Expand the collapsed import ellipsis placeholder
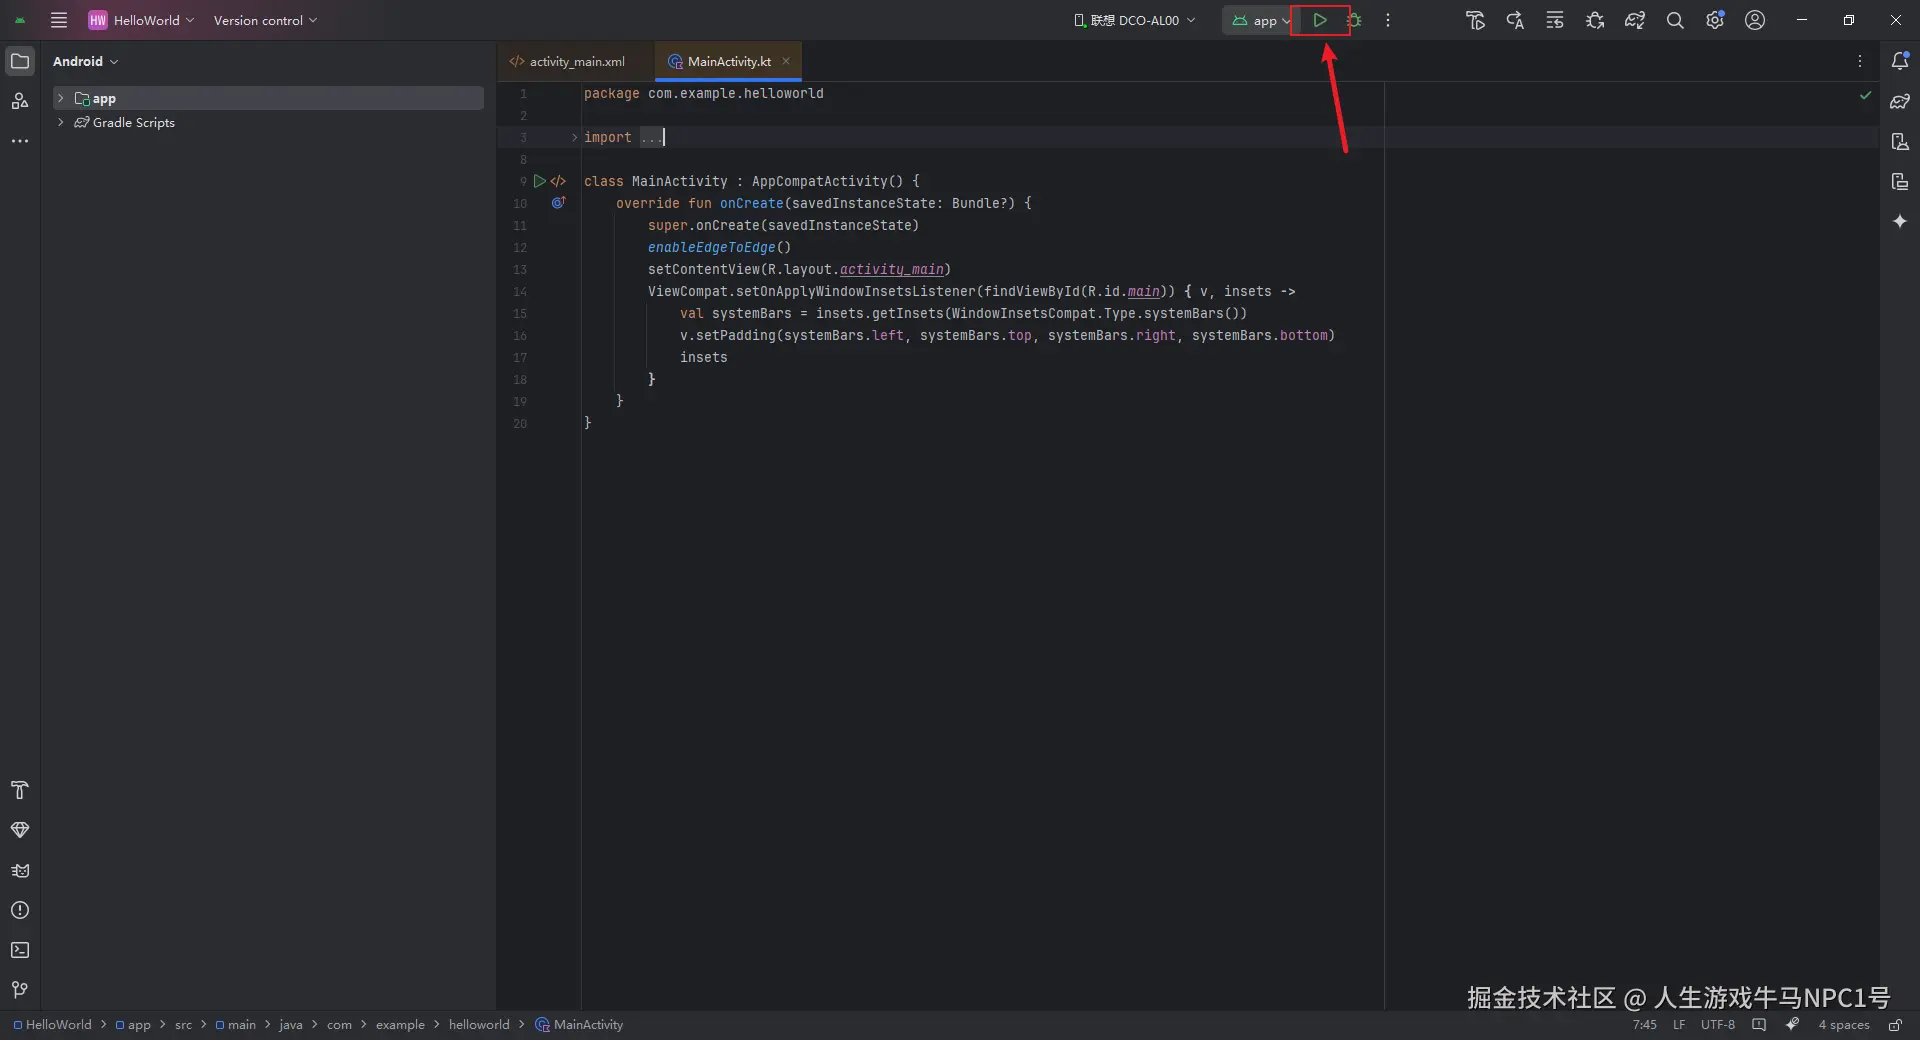This screenshot has width=1920, height=1040. tap(651, 137)
